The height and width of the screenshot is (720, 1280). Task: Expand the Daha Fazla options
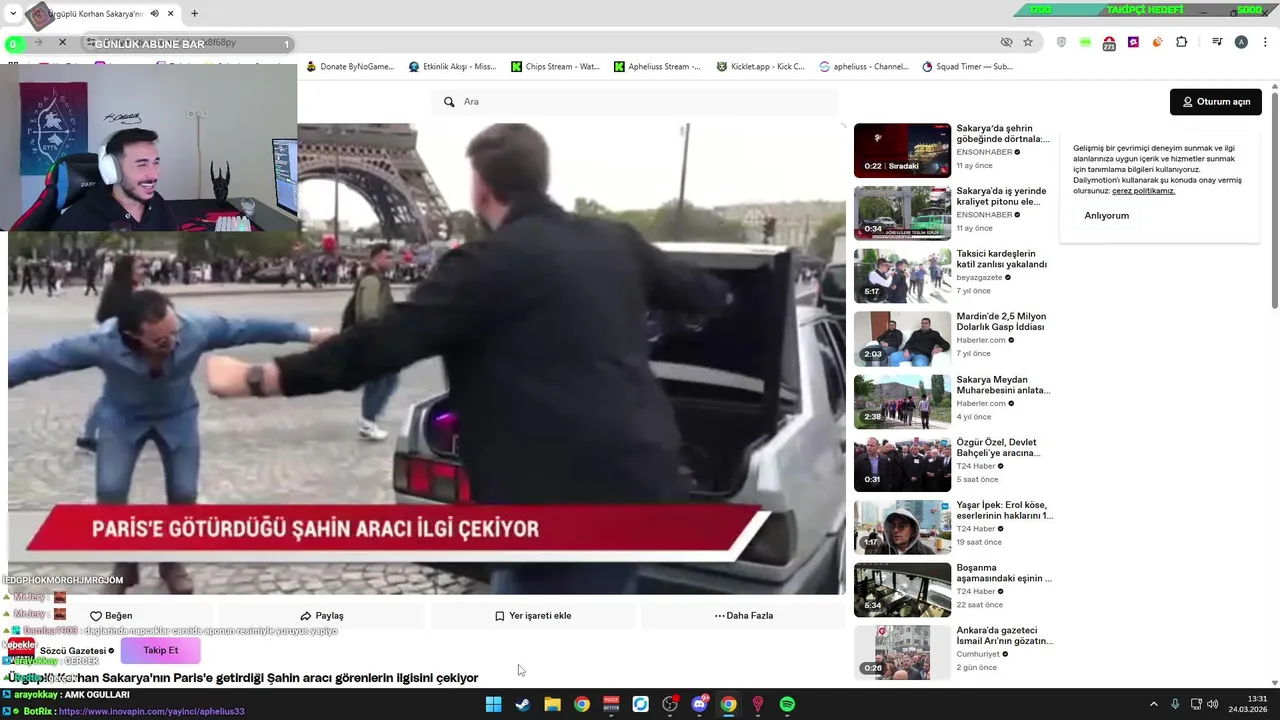(x=743, y=616)
